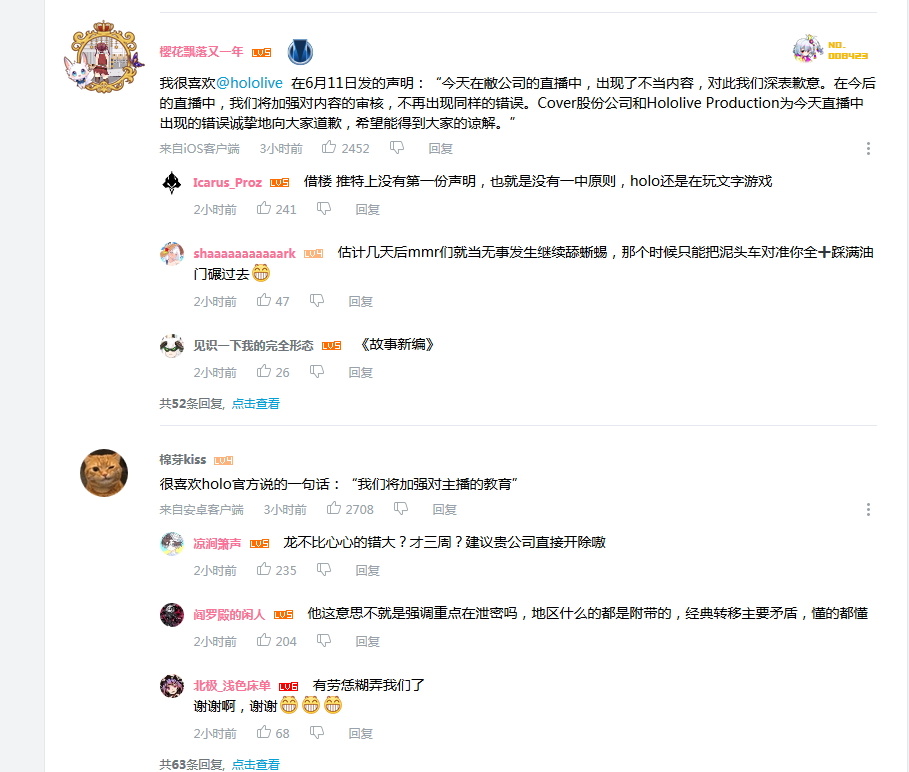The image size is (909, 772).
Task: Open username Icarus_Proz's profile
Action: pos(227,183)
